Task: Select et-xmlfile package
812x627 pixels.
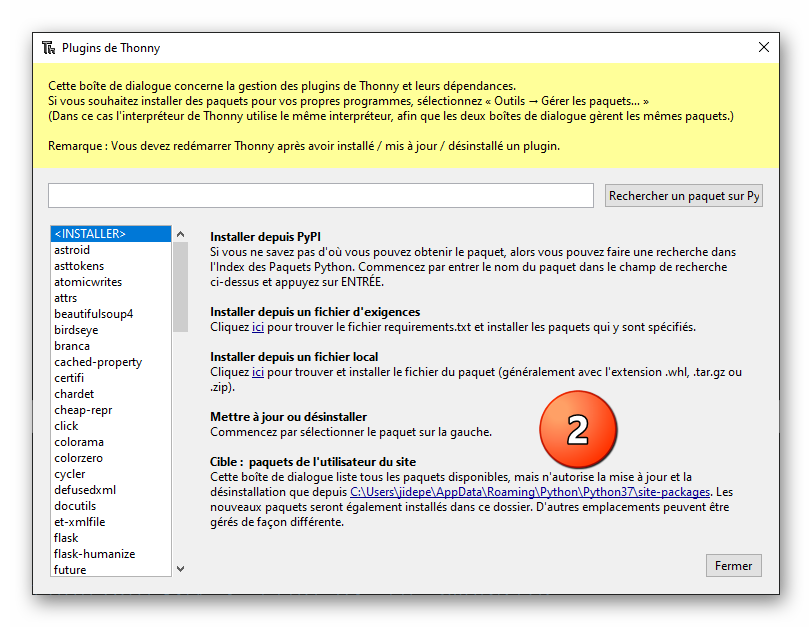Action: pyautogui.click(x=111, y=522)
